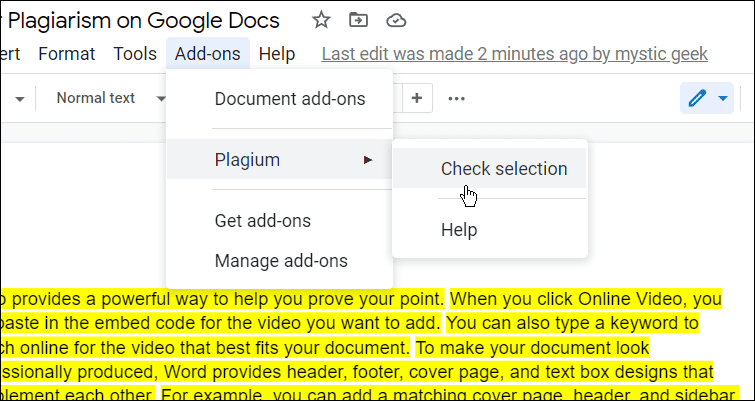The image size is (755, 401).
Task: Click the pencil editing mode icon
Action: coord(697,98)
